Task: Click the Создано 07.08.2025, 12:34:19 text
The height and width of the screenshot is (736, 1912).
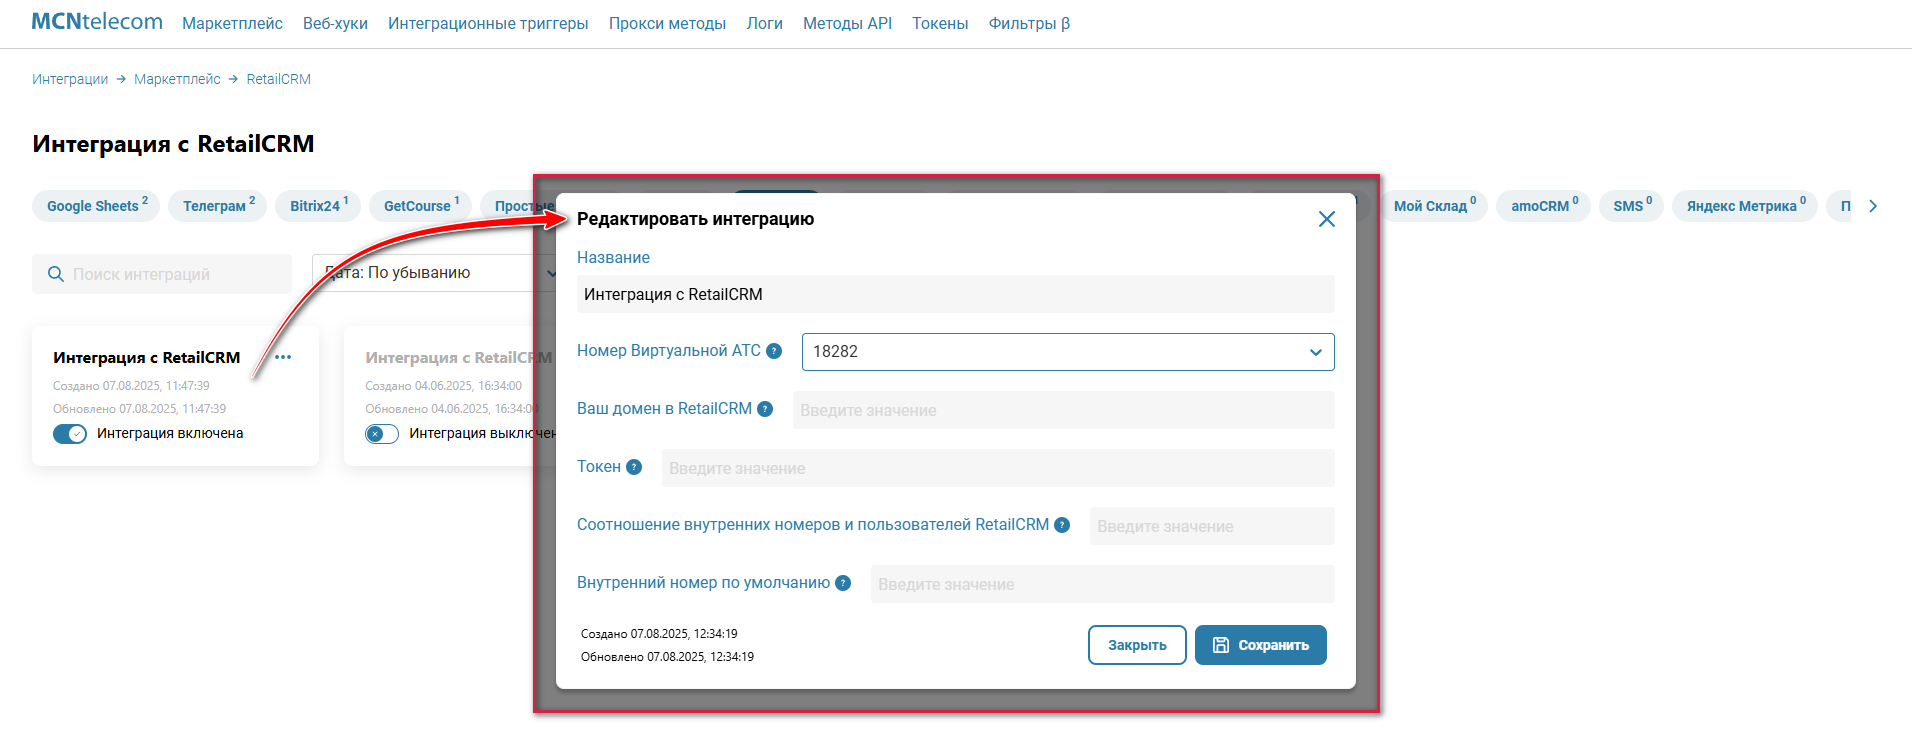Action: click(659, 634)
